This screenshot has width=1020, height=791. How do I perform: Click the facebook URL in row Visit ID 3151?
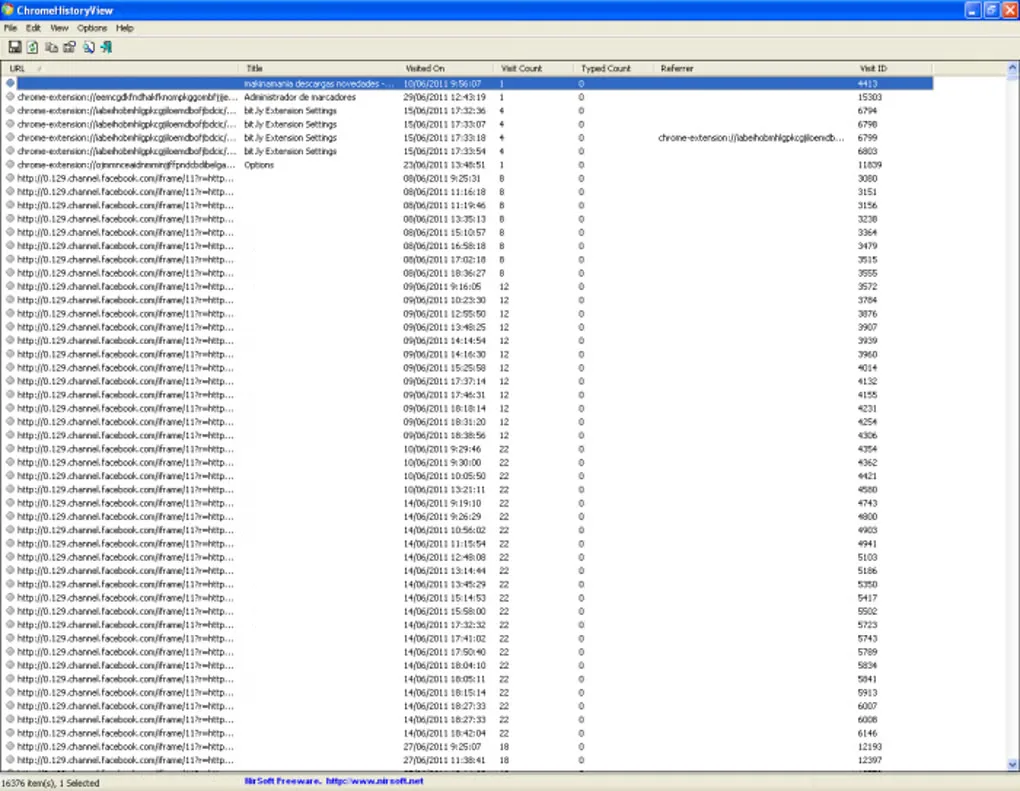pyautogui.click(x=126, y=192)
